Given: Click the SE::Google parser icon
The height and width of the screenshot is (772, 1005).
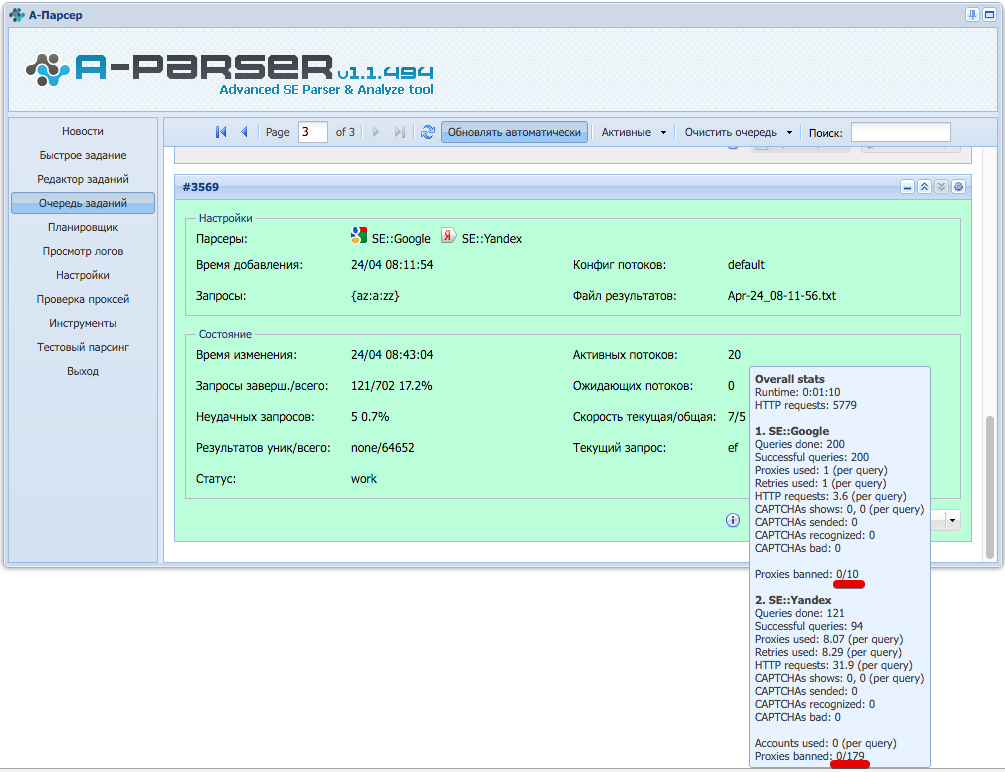Looking at the screenshot, I should pyautogui.click(x=359, y=235).
